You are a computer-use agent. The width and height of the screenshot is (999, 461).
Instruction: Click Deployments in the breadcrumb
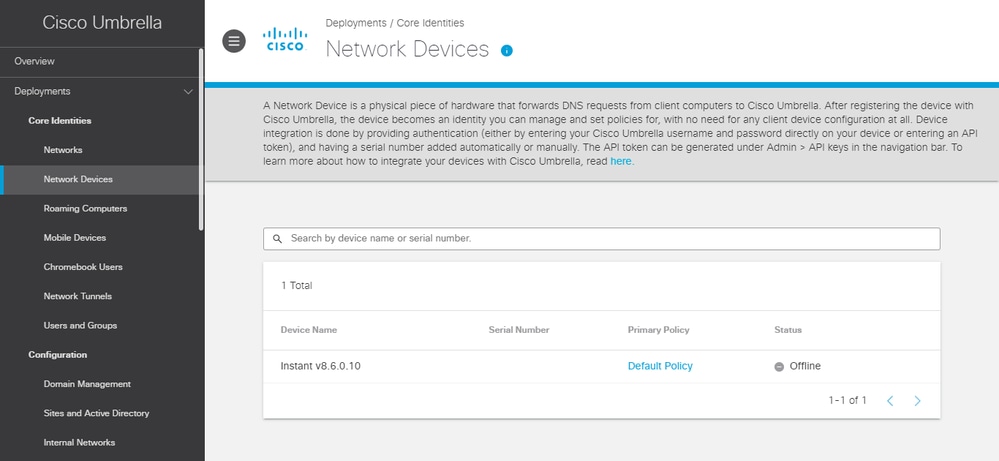click(x=356, y=23)
